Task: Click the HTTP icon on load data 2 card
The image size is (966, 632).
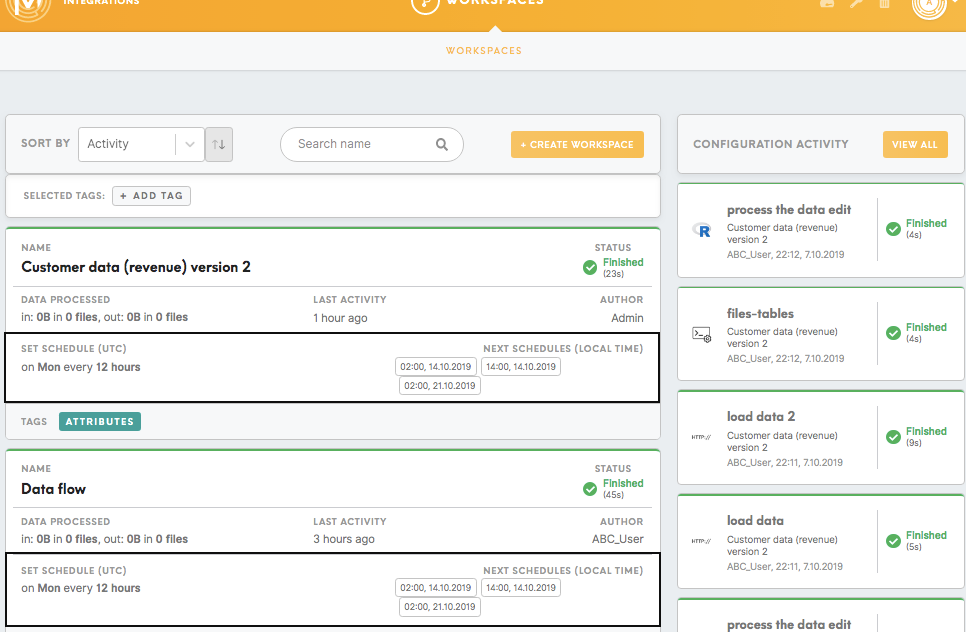Action: pyautogui.click(x=701, y=437)
